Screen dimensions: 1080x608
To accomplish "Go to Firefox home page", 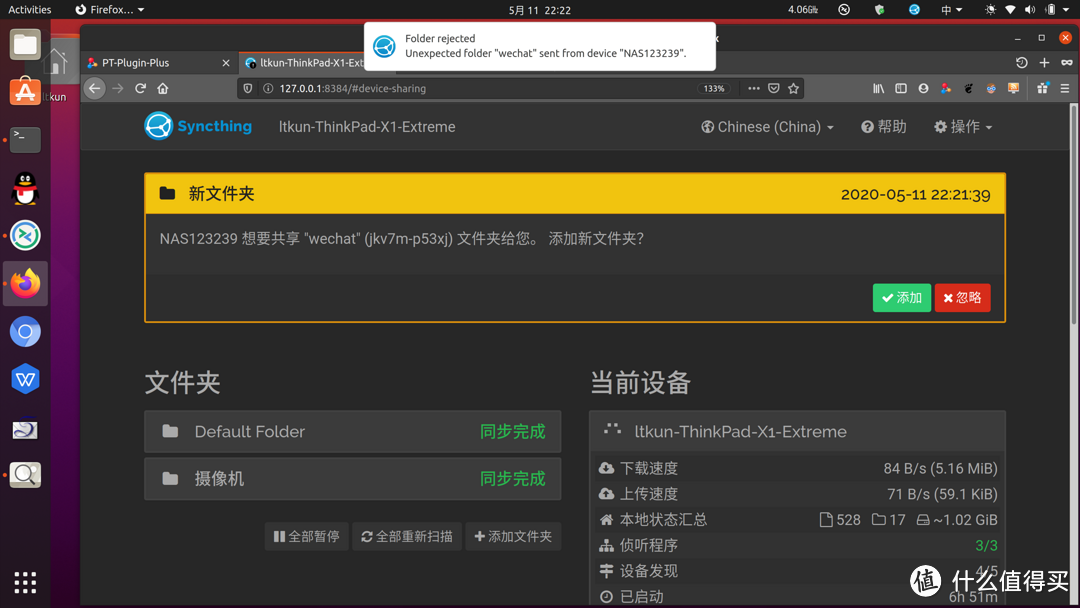I will 163,88.
